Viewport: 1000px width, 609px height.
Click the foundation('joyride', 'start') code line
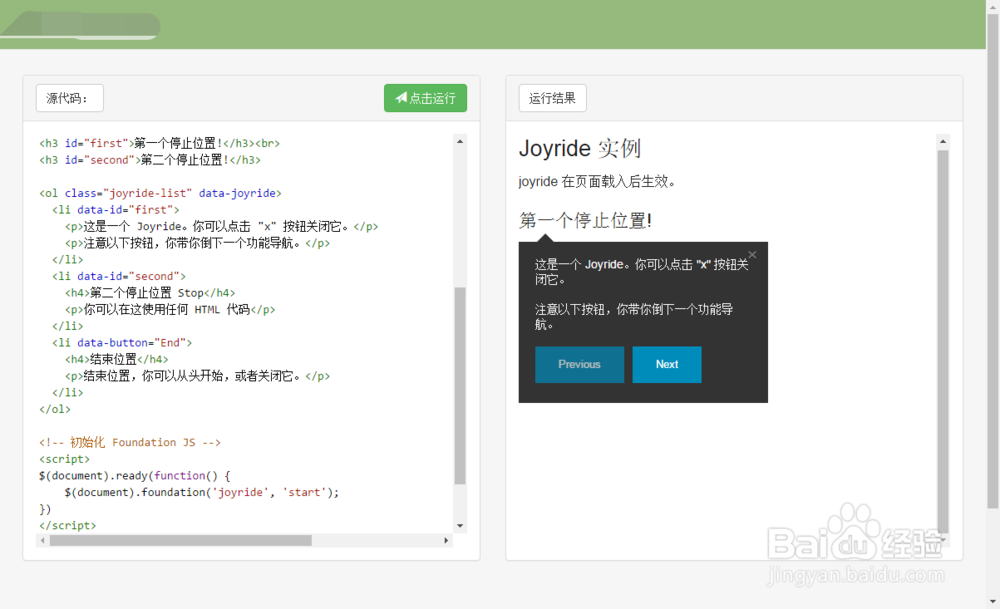[x=202, y=492]
